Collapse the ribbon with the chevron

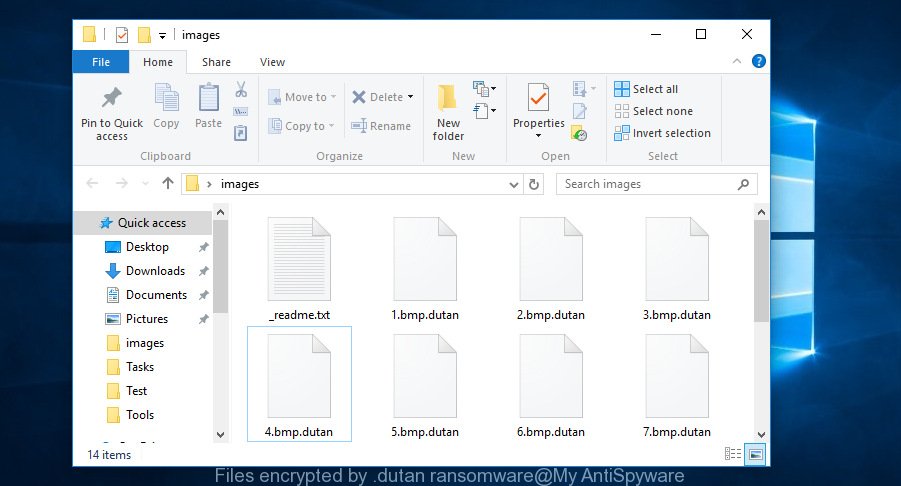tap(737, 61)
